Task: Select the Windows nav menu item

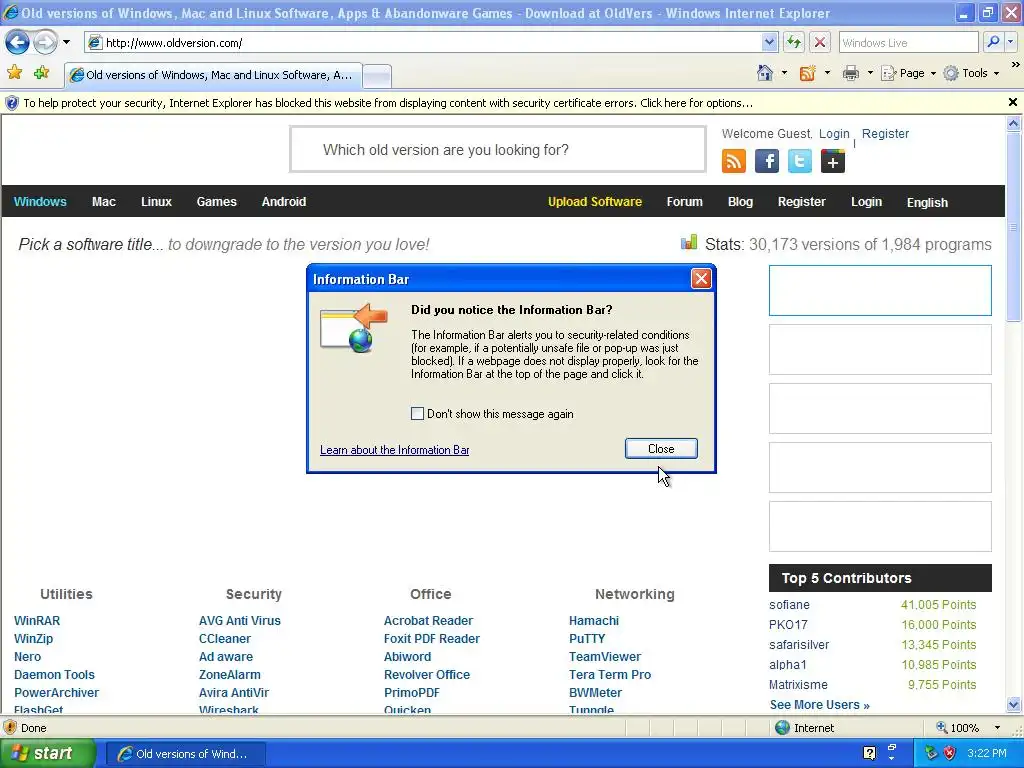Action: (x=40, y=202)
